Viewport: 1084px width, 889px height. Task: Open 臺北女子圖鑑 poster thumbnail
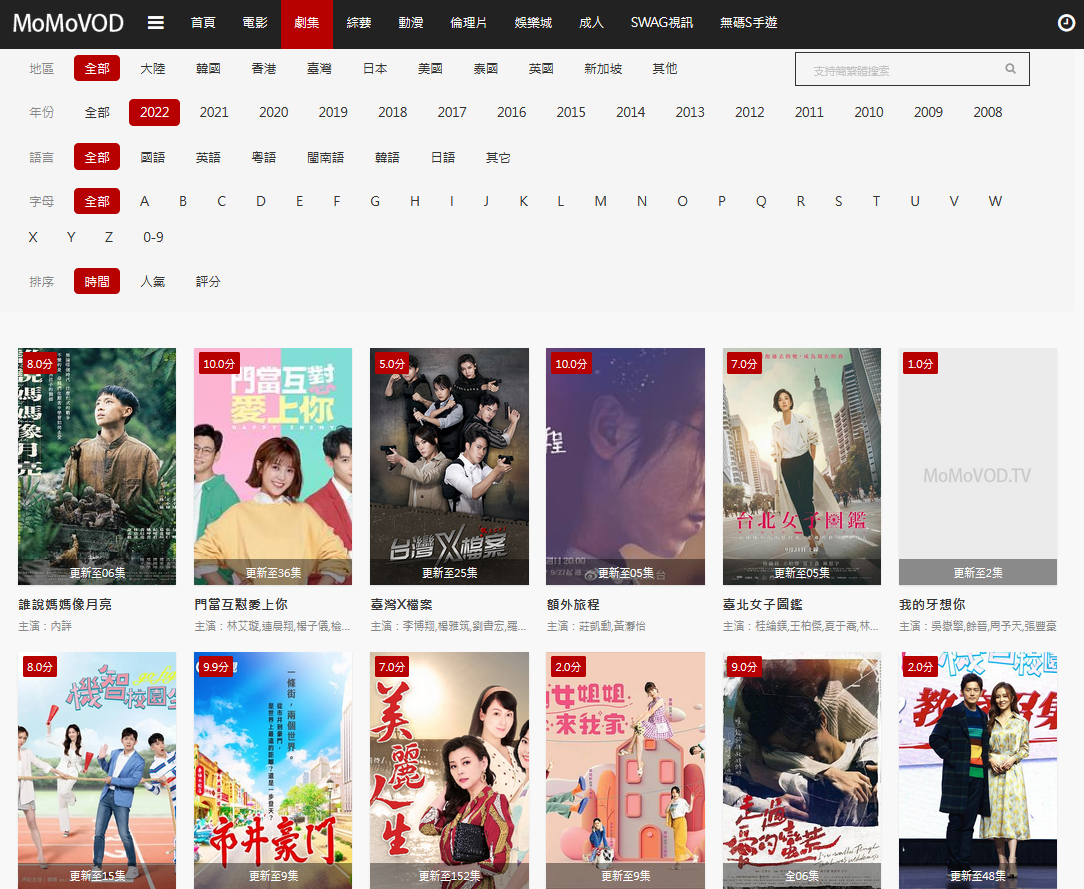click(802, 467)
